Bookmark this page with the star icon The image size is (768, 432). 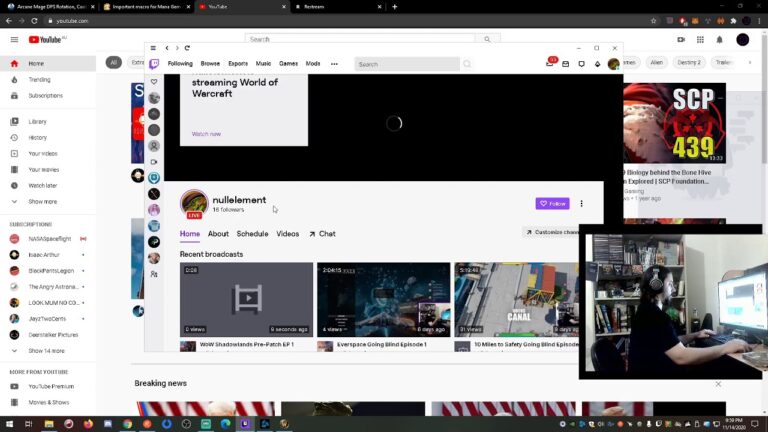pyautogui.click(x=653, y=21)
